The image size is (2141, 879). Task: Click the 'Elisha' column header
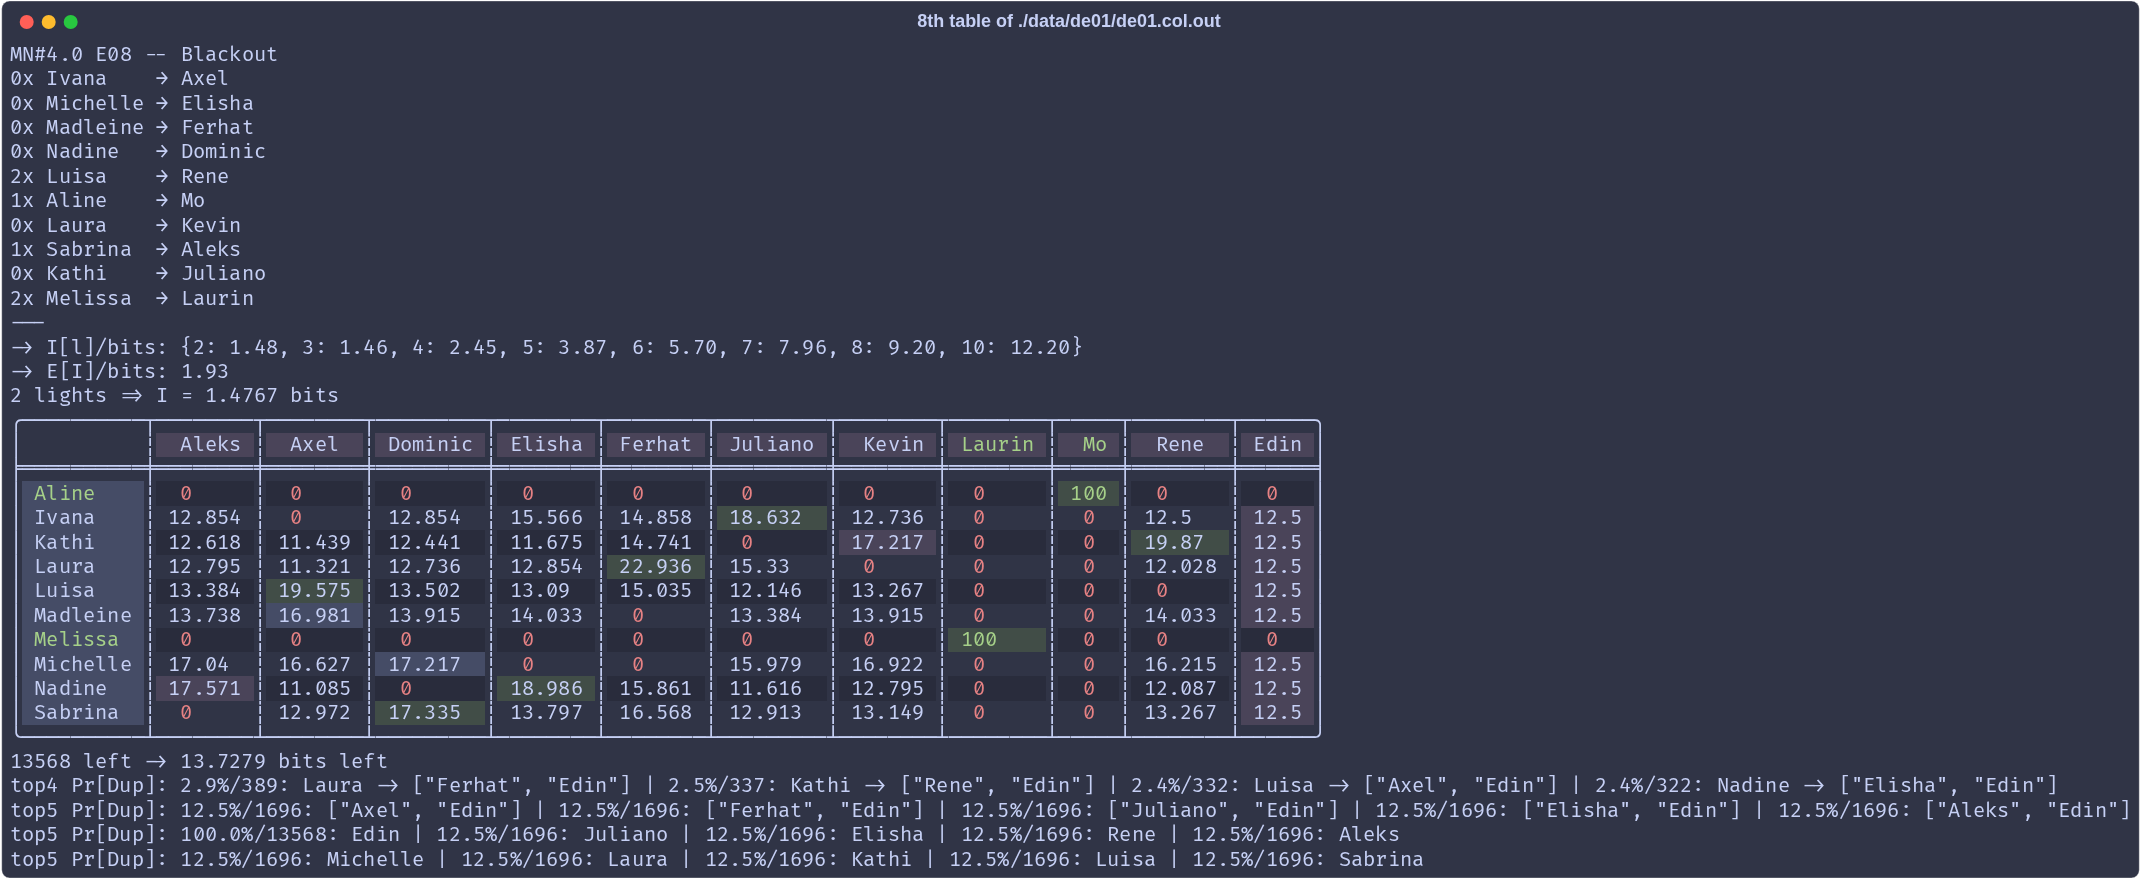546,444
